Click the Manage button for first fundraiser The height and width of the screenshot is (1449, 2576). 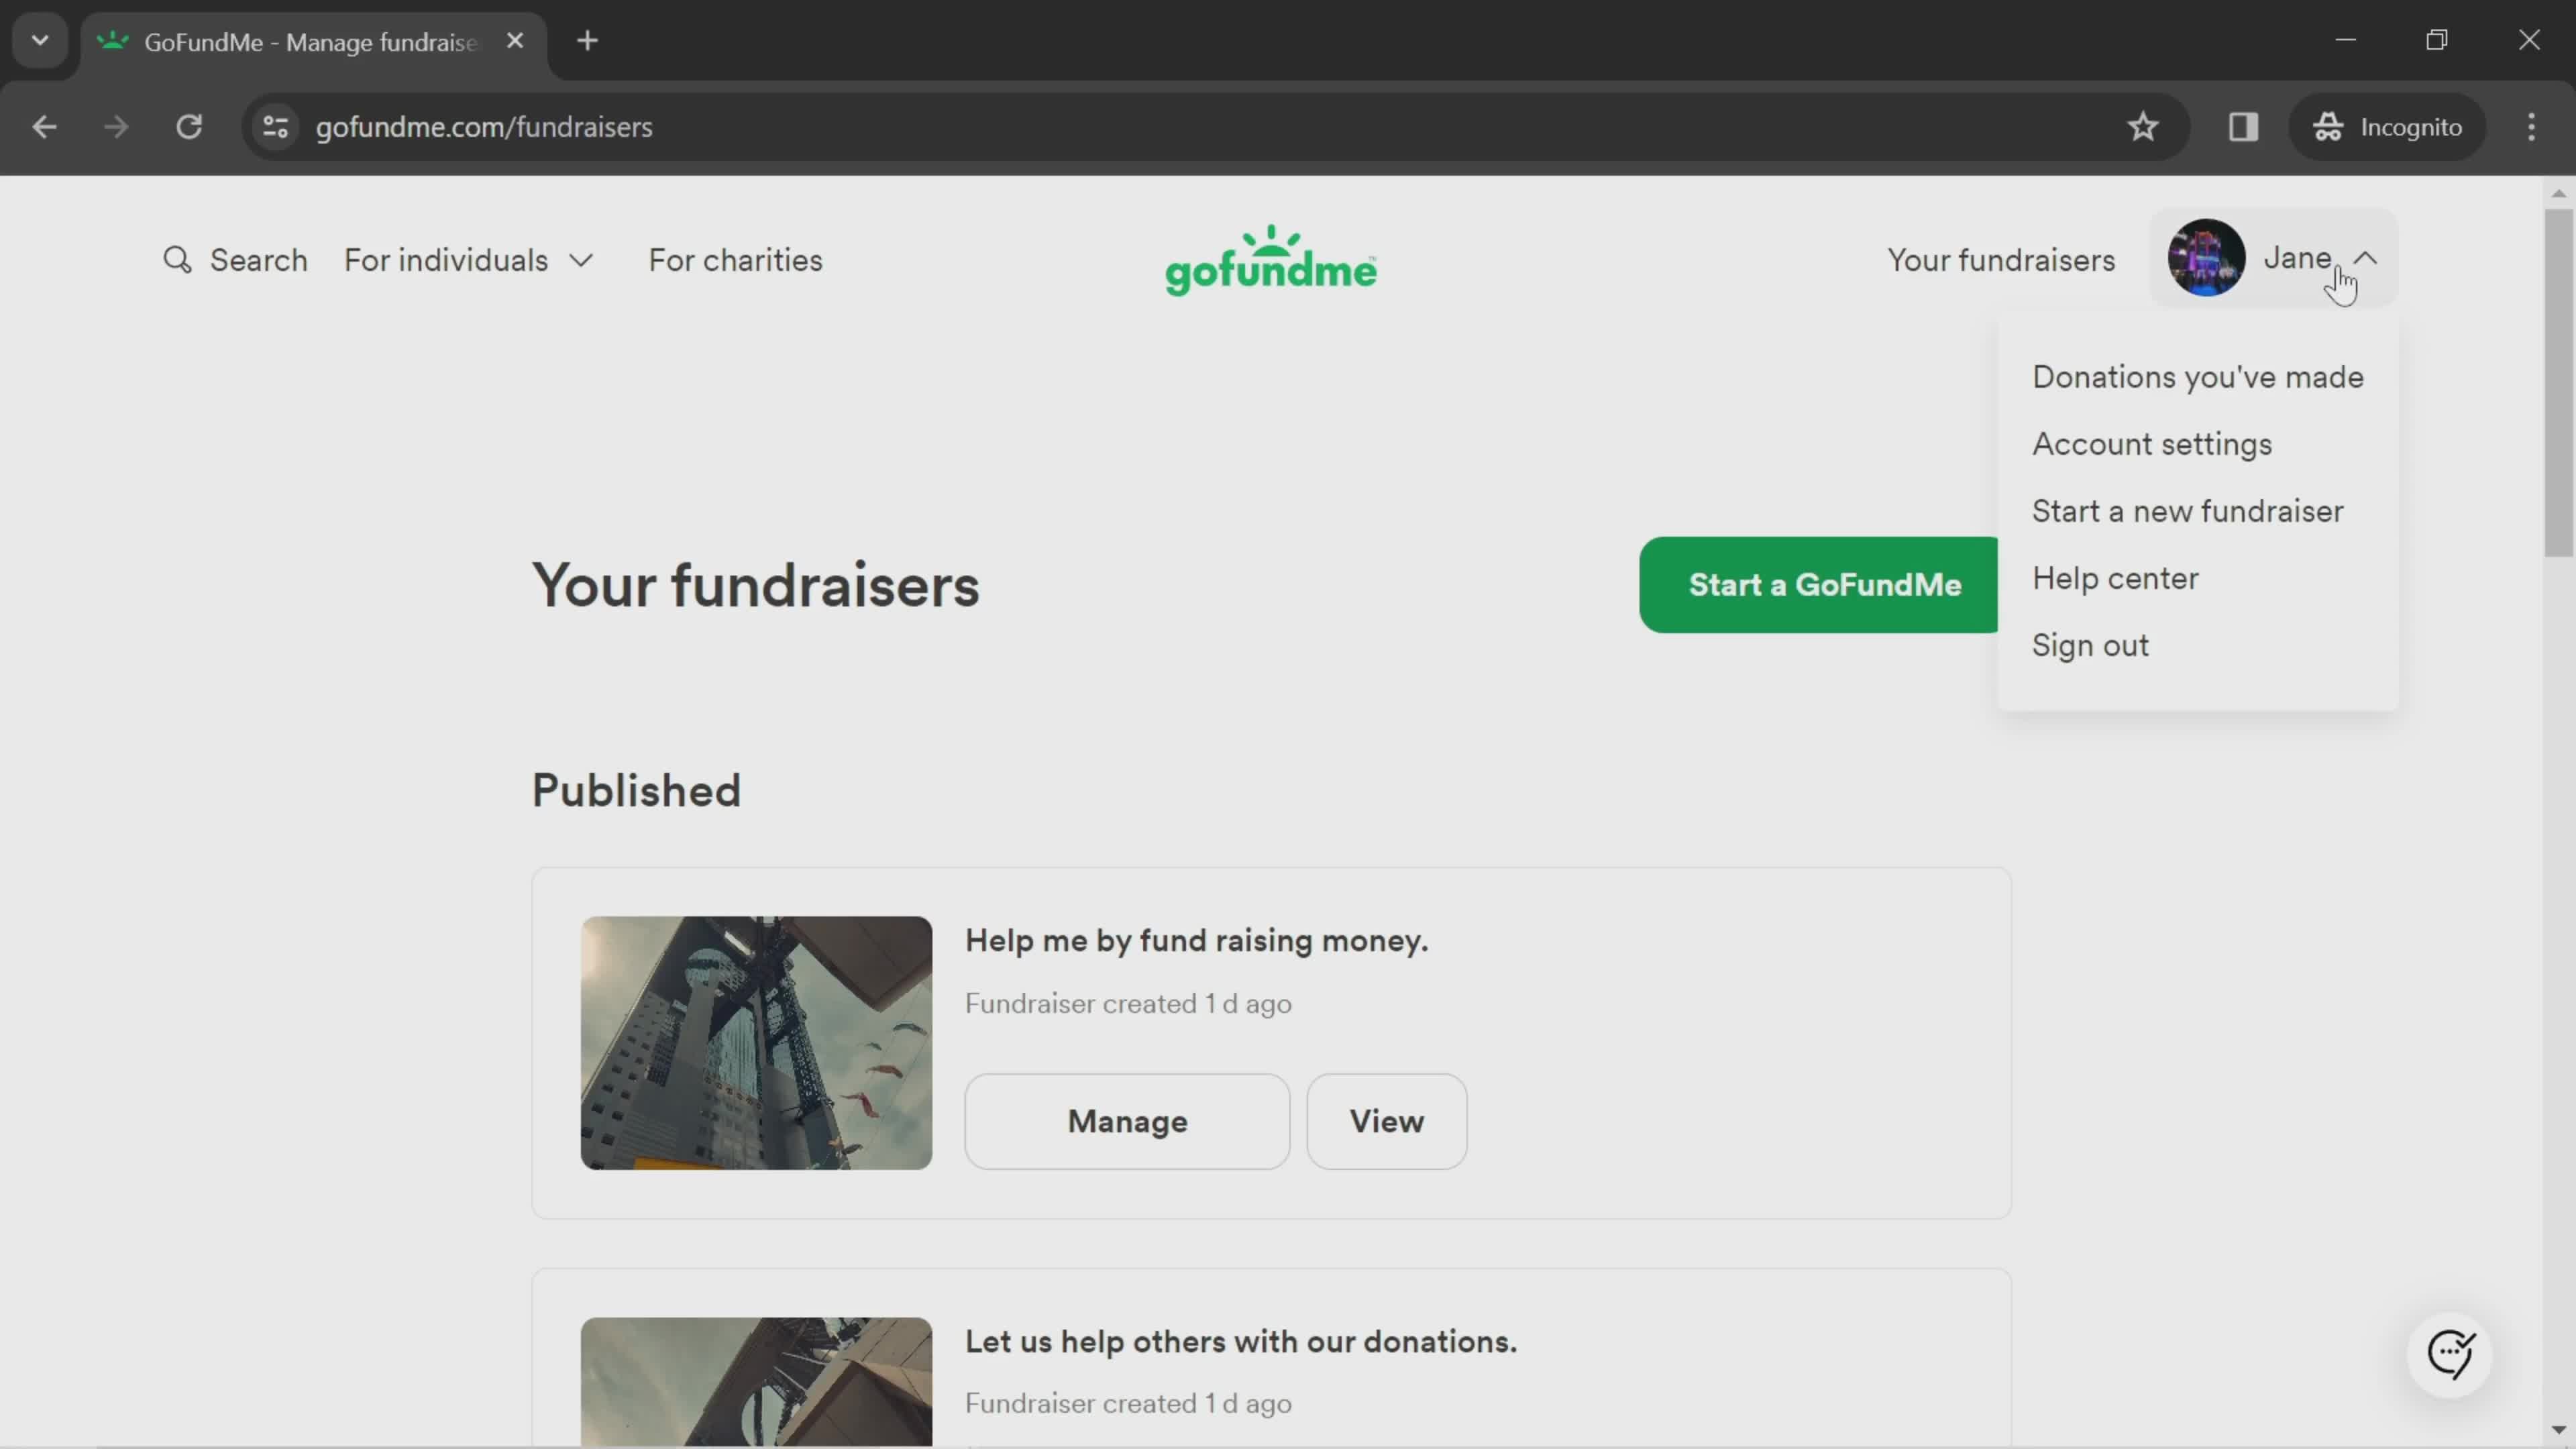point(1129,1120)
